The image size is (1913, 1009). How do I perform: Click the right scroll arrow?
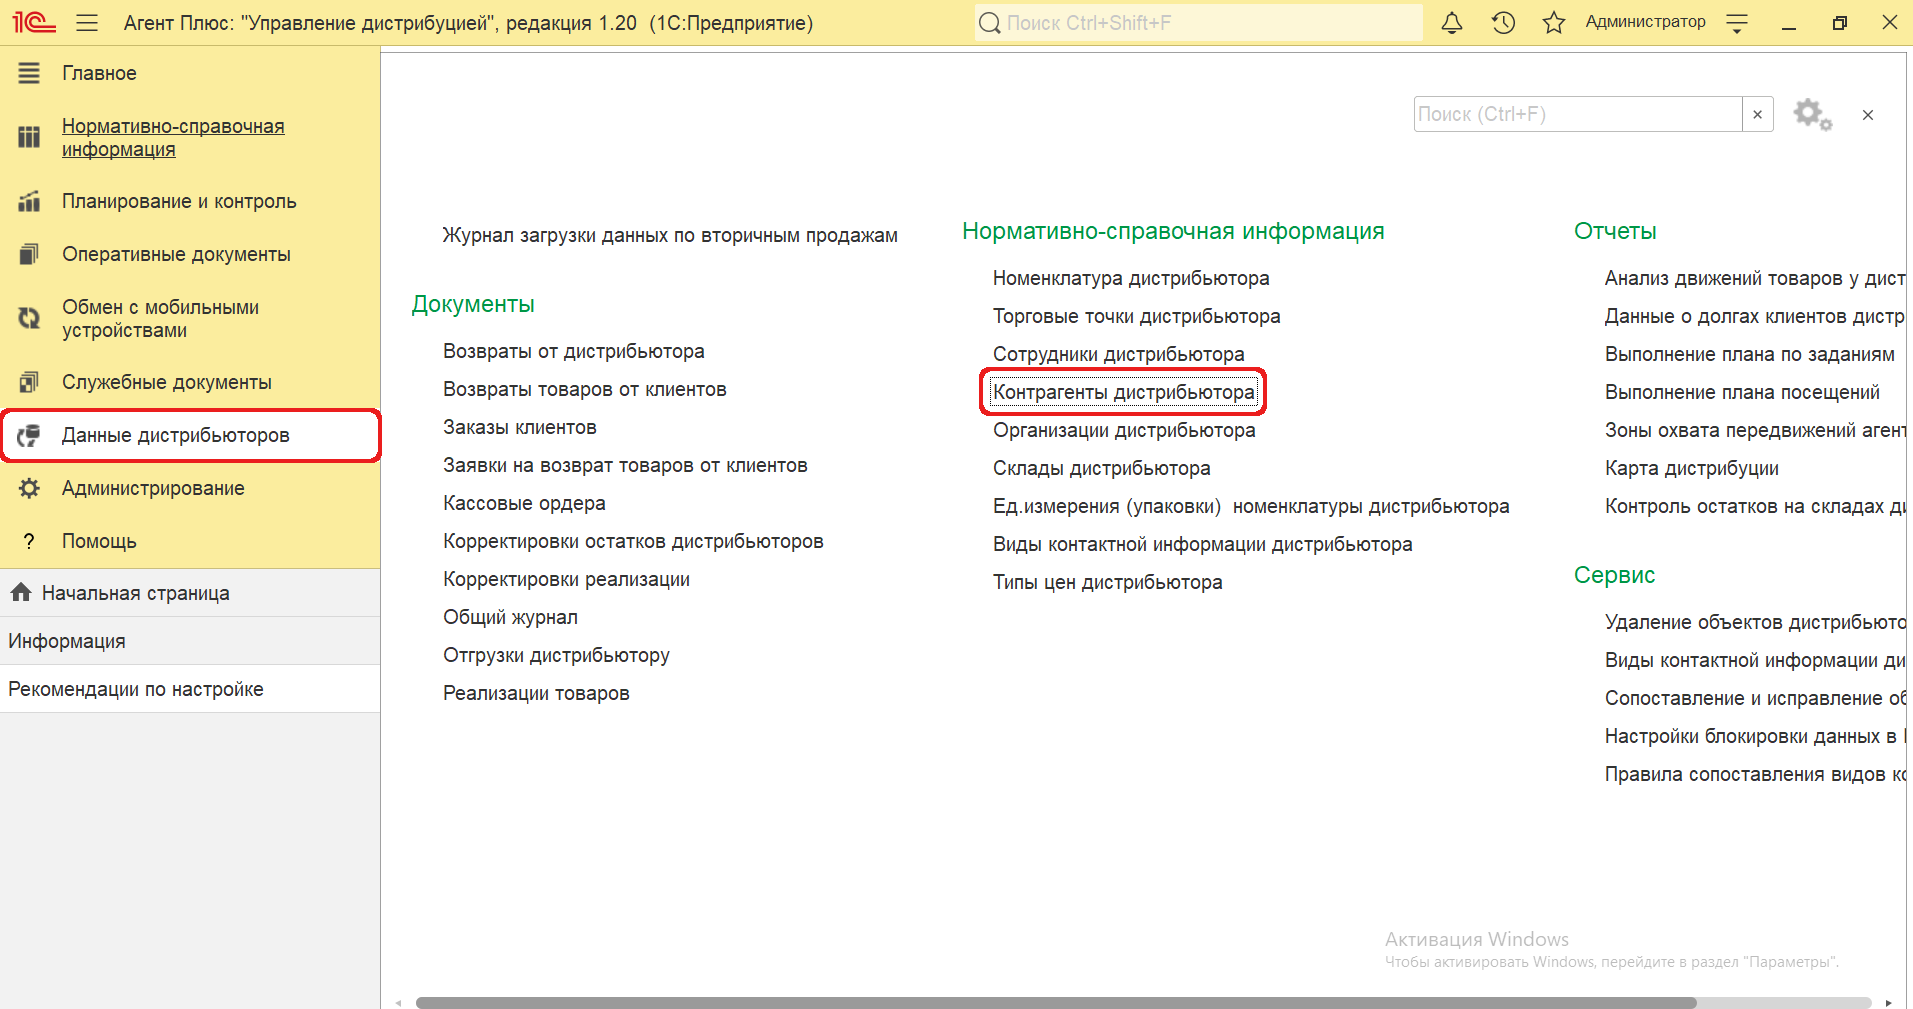tap(1888, 1002)
